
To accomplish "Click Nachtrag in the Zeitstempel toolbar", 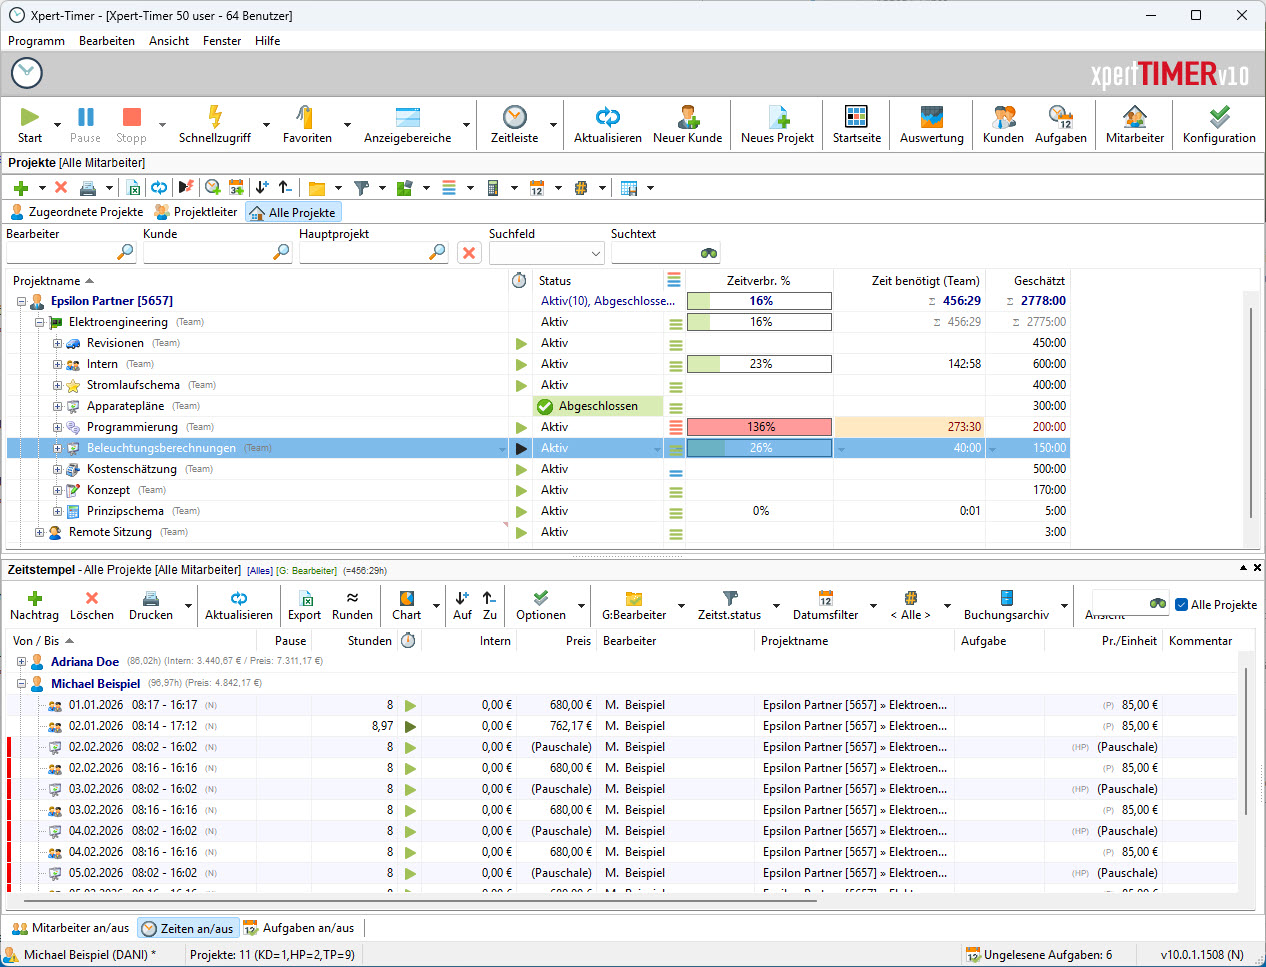I will (34, 606).
